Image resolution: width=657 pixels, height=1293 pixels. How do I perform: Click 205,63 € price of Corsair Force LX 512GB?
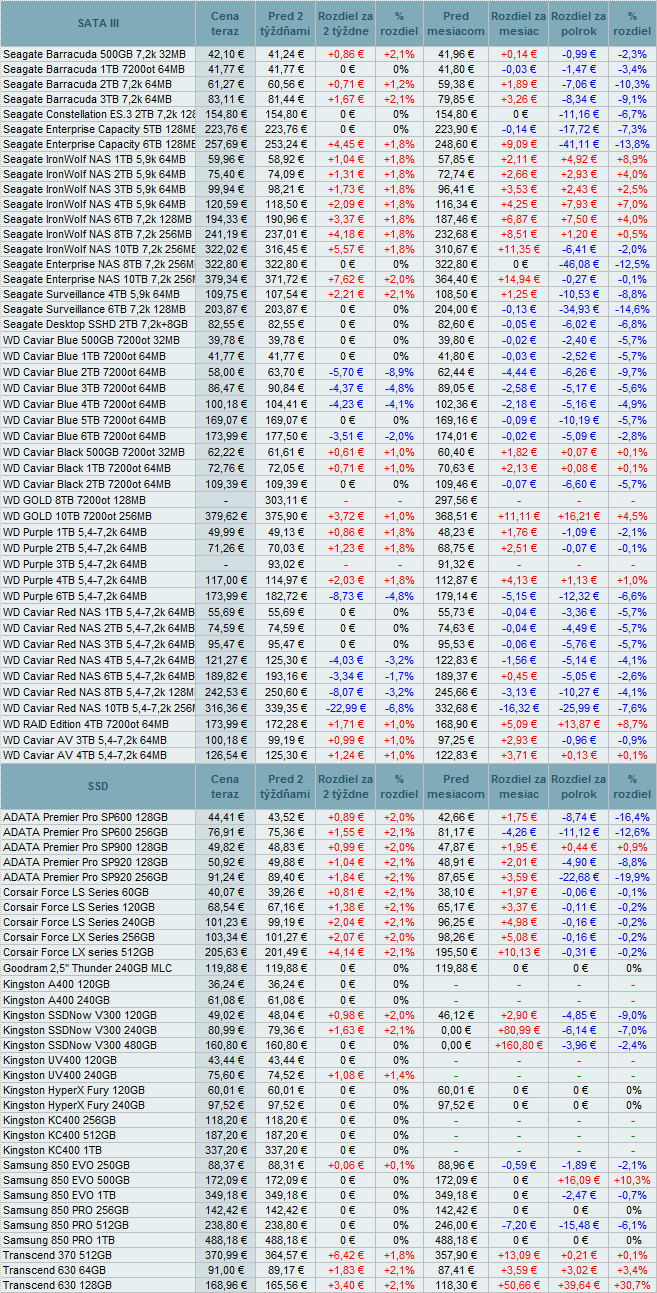226,952
